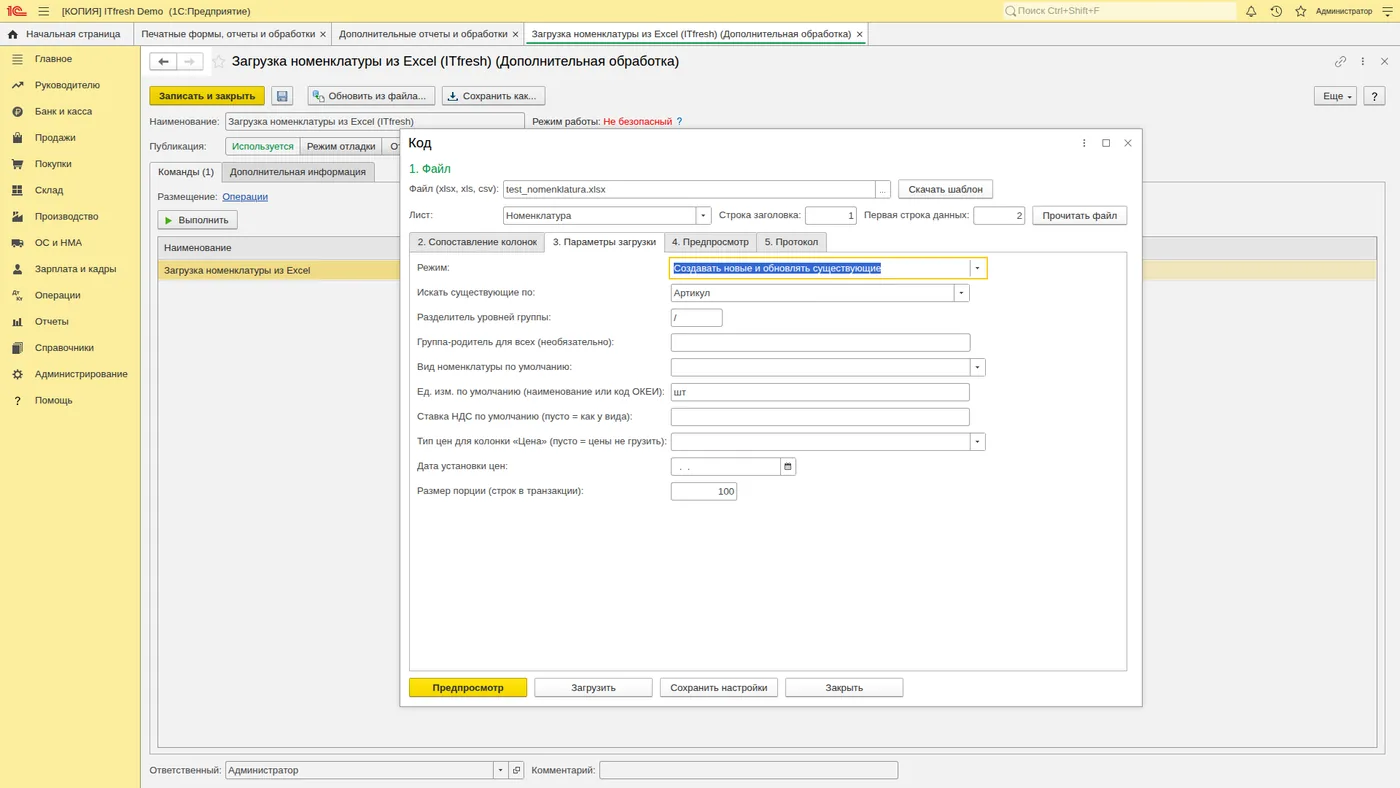Click 'Прочитать файл' button
Screen dimensions: 1400x788
(1079, 215)
